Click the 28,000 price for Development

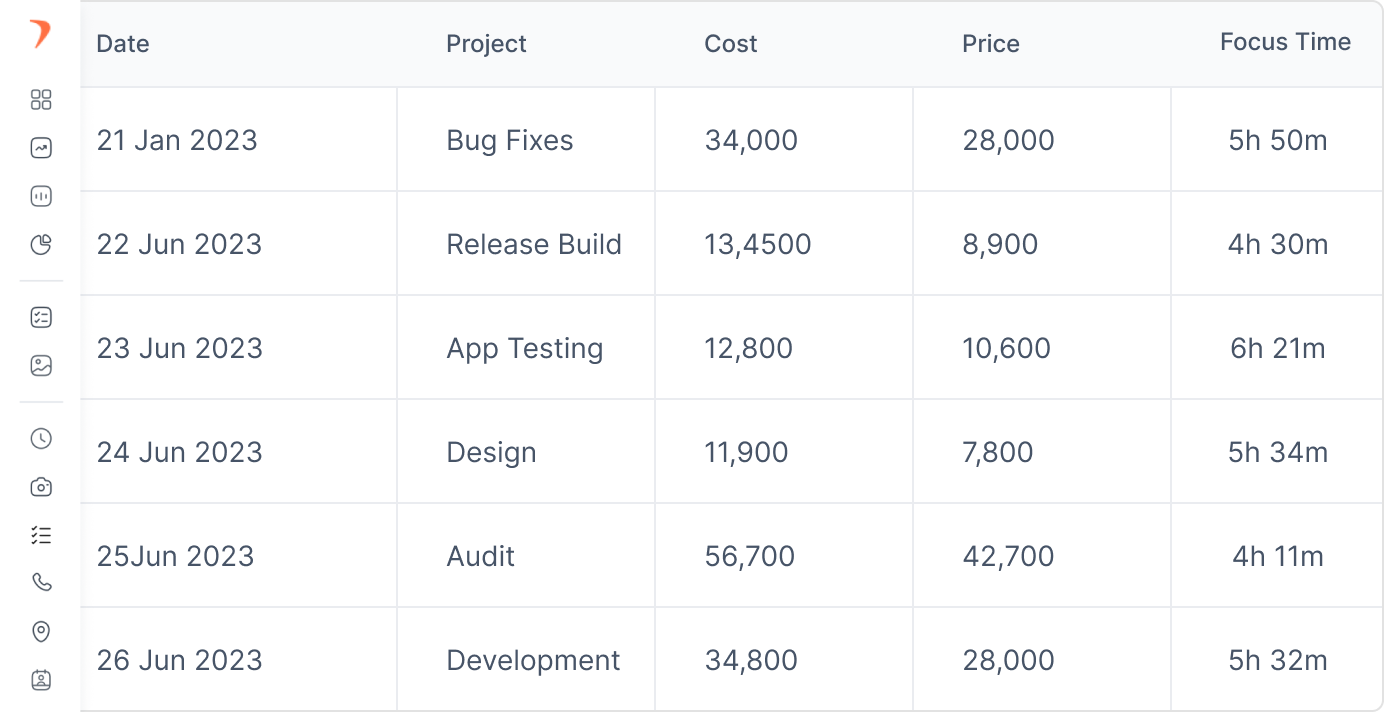[1009, 660]
